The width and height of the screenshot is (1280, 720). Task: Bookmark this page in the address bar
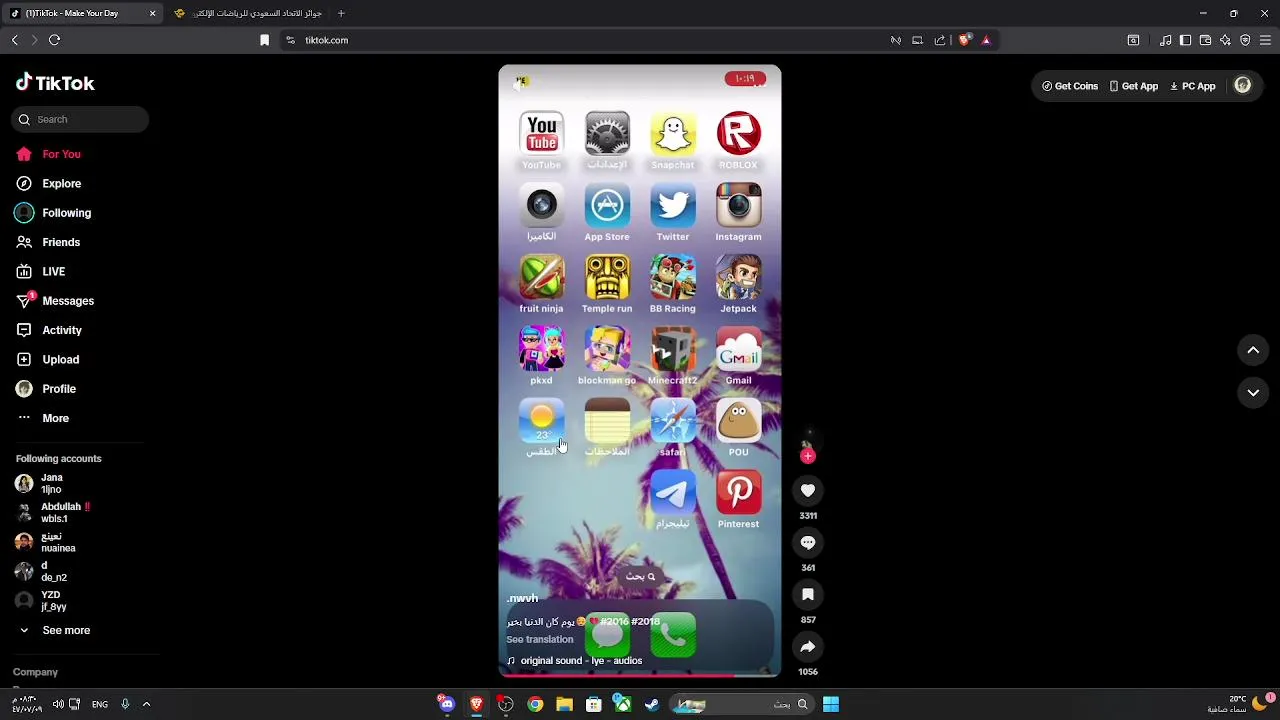[264, 40]
